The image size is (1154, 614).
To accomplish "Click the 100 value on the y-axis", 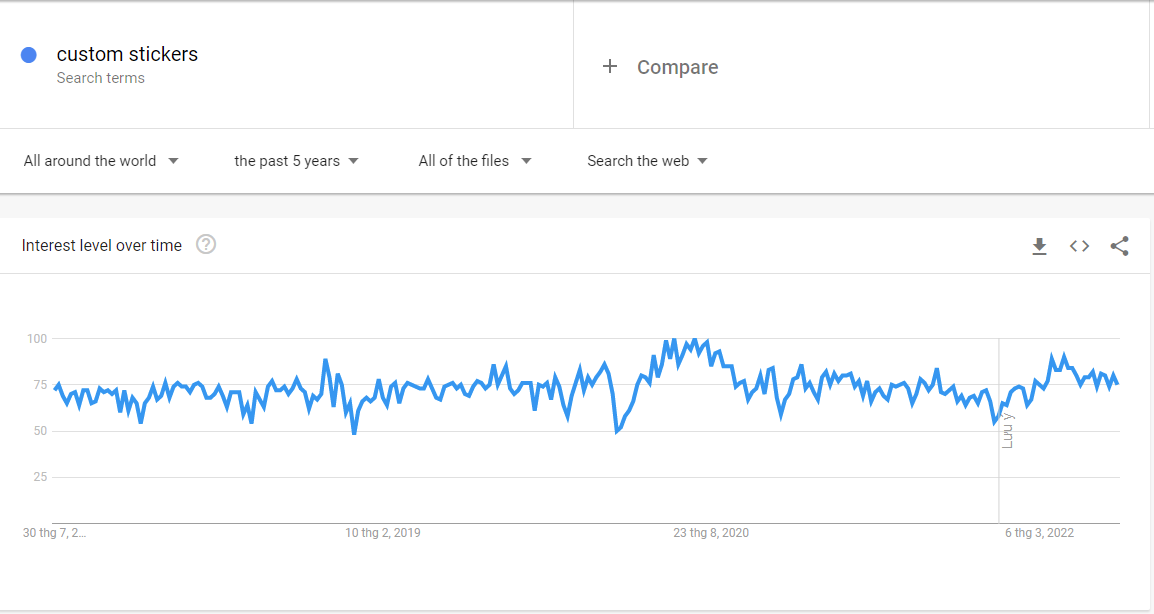I will pyautogui.click(x=37, y=339).
